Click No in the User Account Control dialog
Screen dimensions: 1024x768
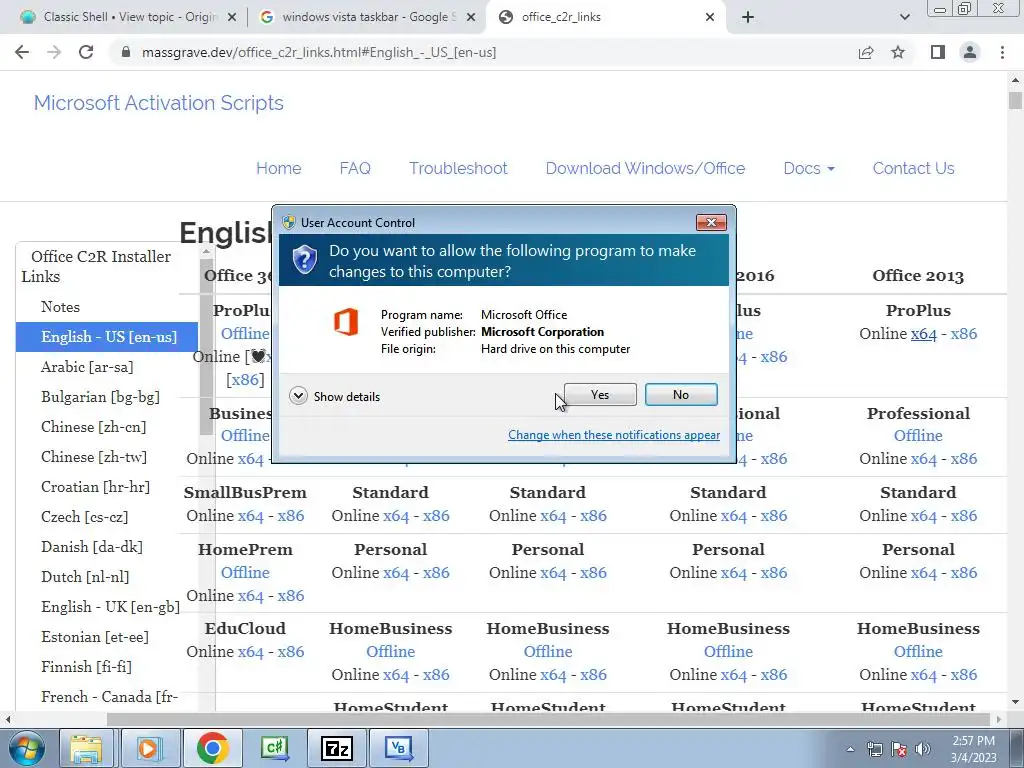point(680,394)
